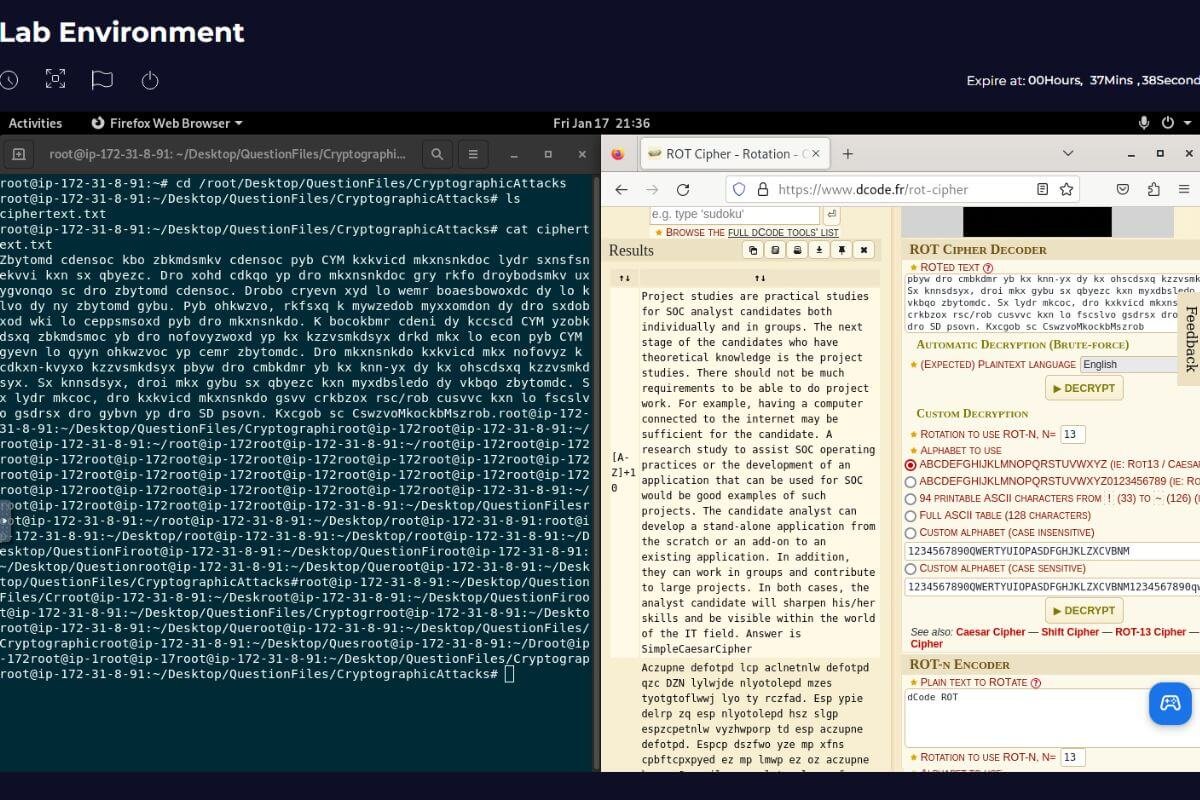Open the list all tabs chevron in Firefox

(1068, 154)
